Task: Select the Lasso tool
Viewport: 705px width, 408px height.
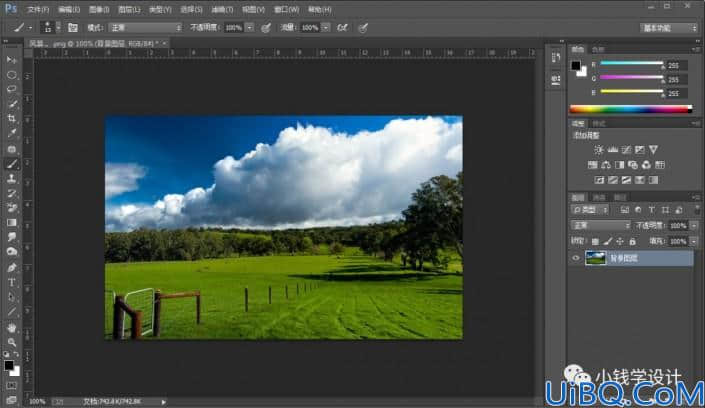Action: coord(12,90)
